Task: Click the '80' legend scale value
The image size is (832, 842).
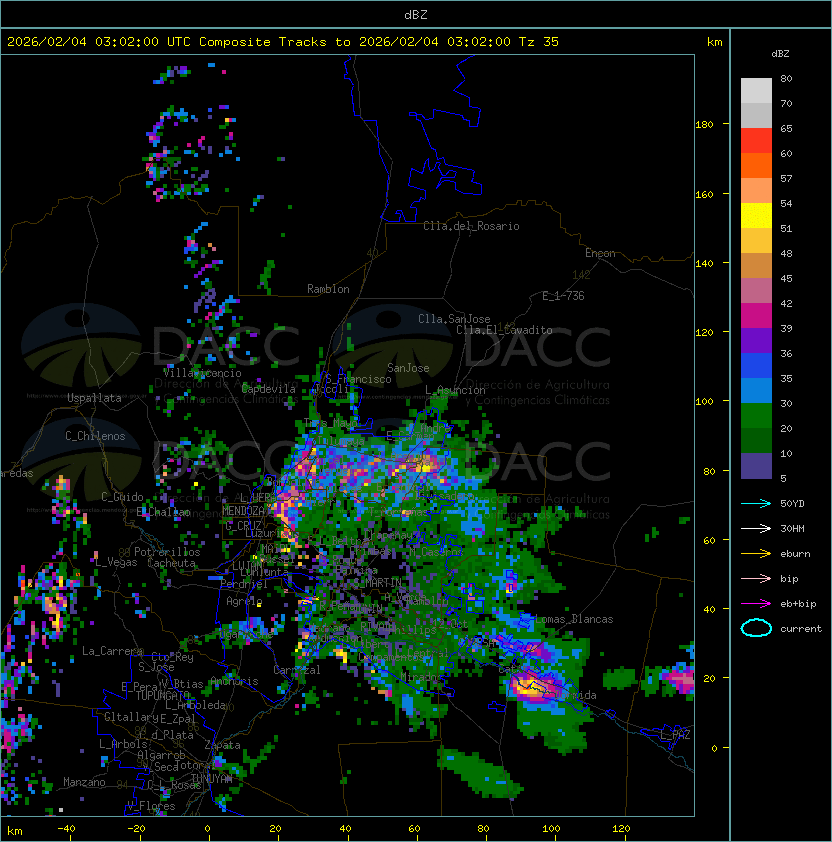Action: coord(786,78)
